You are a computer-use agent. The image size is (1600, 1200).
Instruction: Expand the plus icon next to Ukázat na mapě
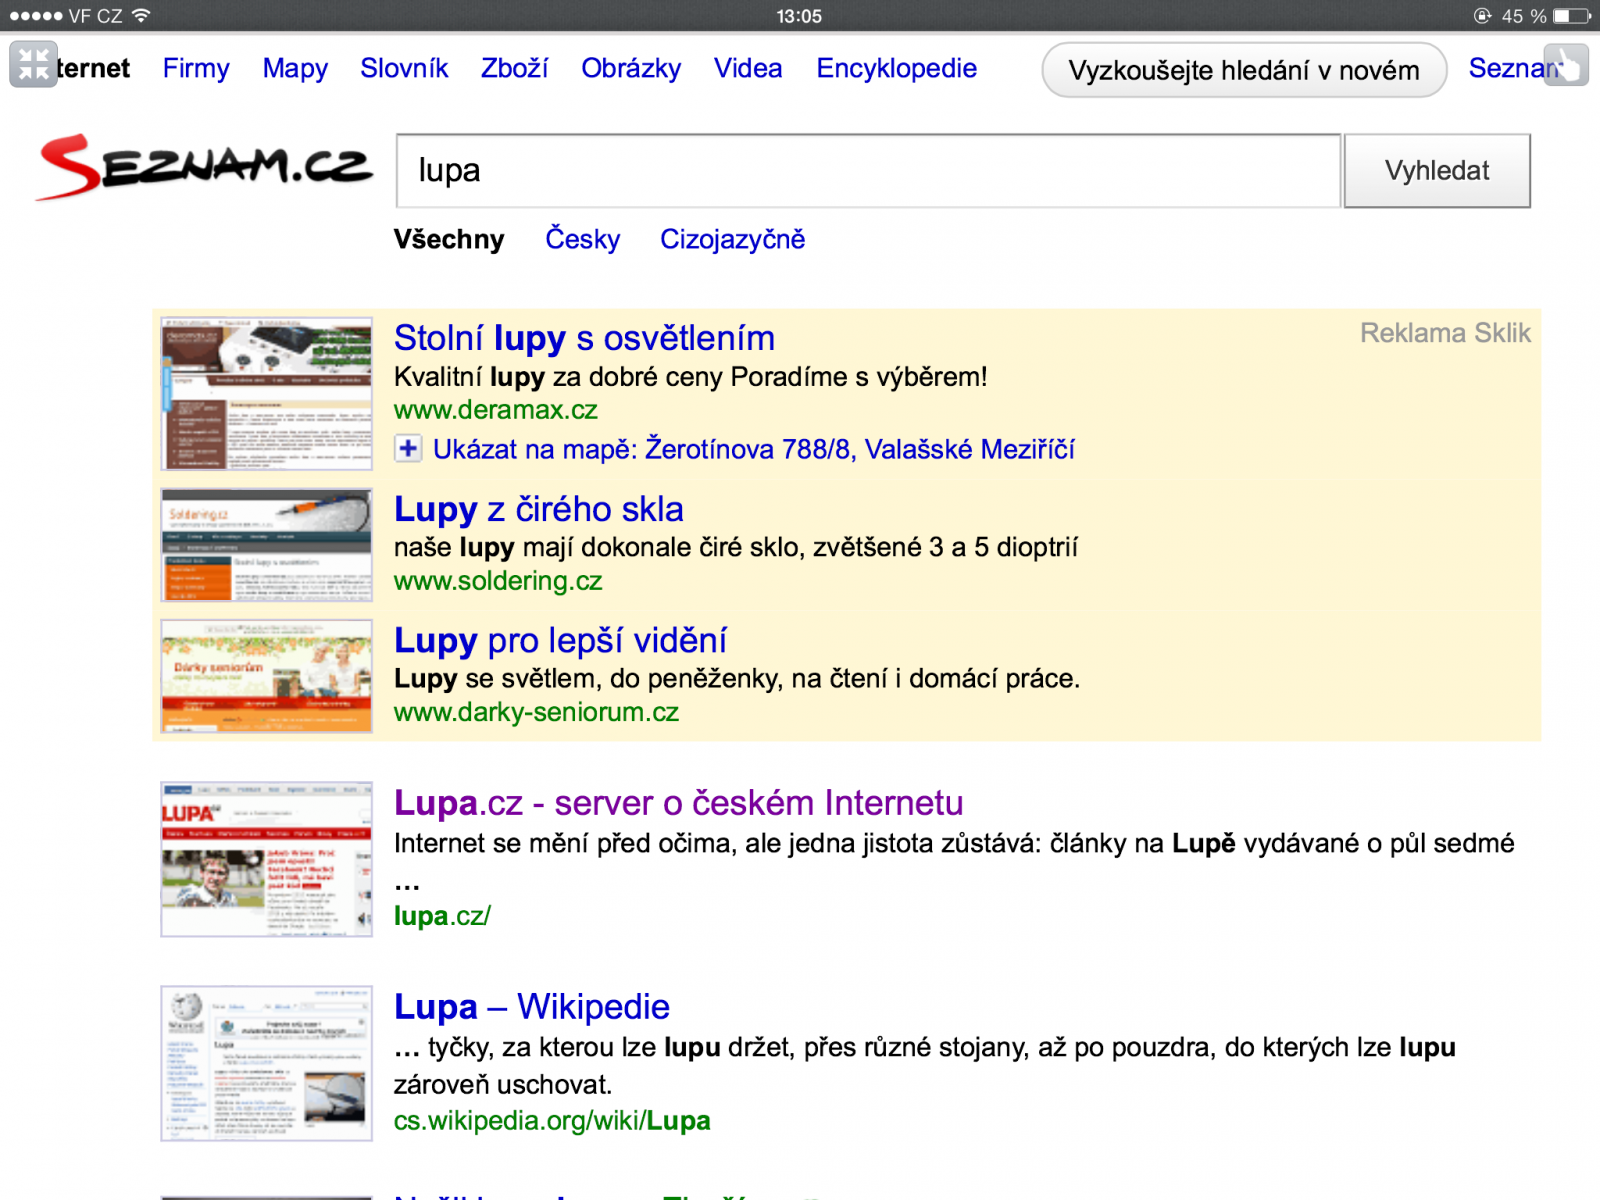point(408,449)
